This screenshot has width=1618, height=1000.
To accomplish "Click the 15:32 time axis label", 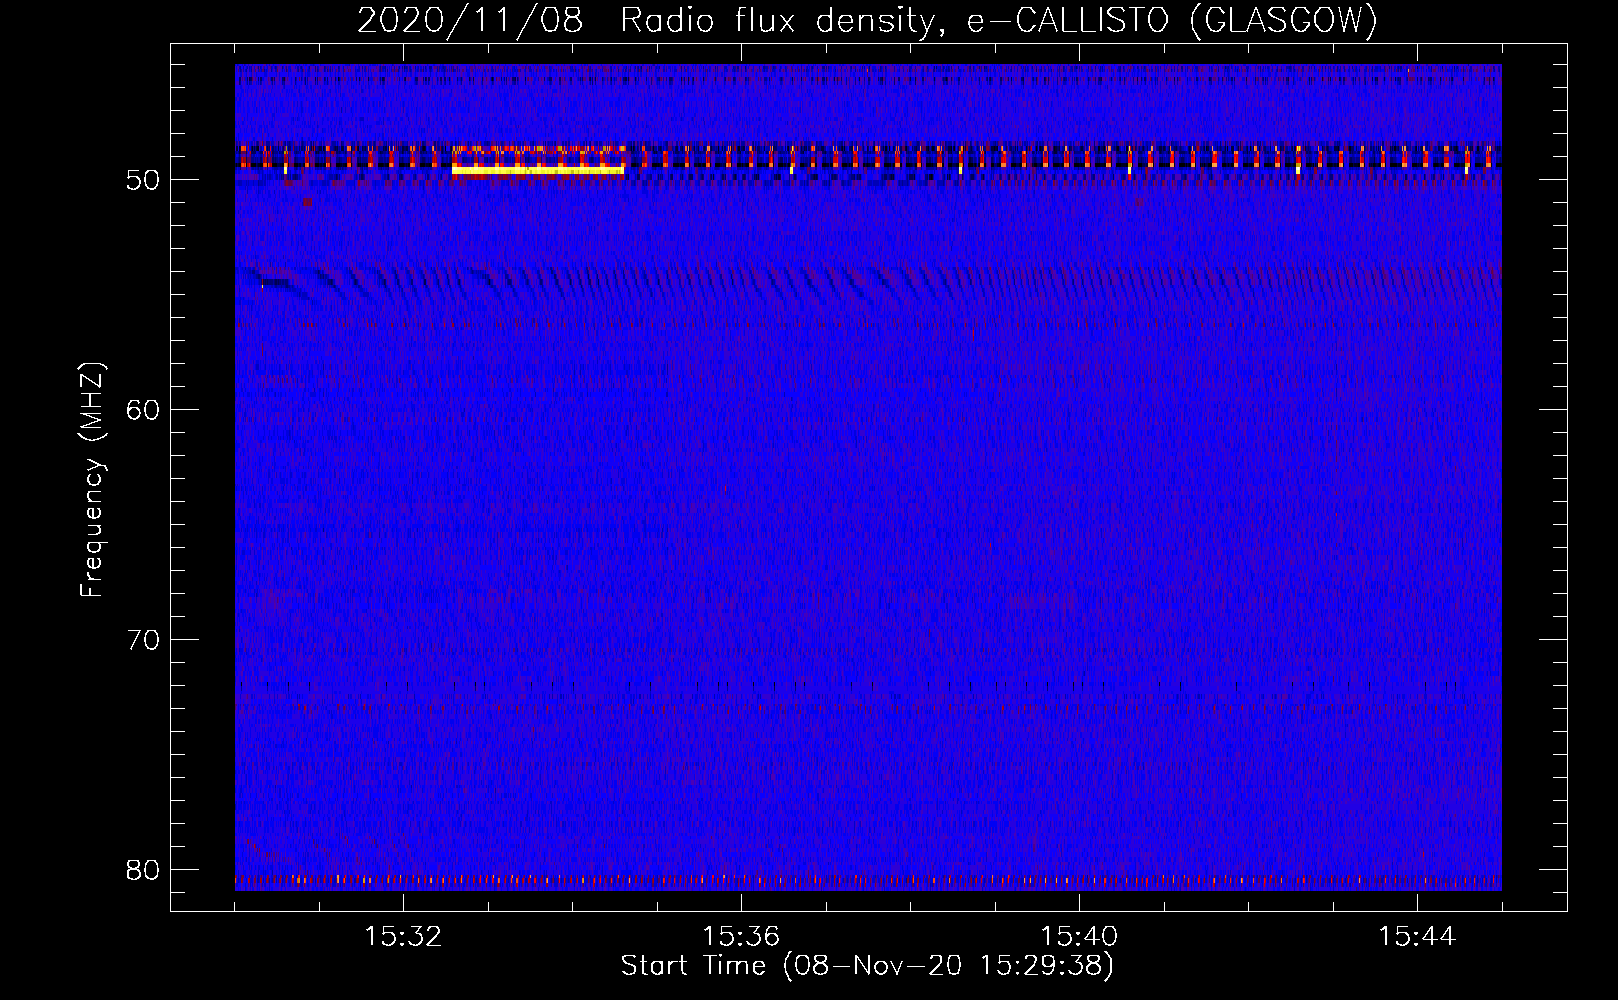I will pyautogui.click(x=403, y=937).
